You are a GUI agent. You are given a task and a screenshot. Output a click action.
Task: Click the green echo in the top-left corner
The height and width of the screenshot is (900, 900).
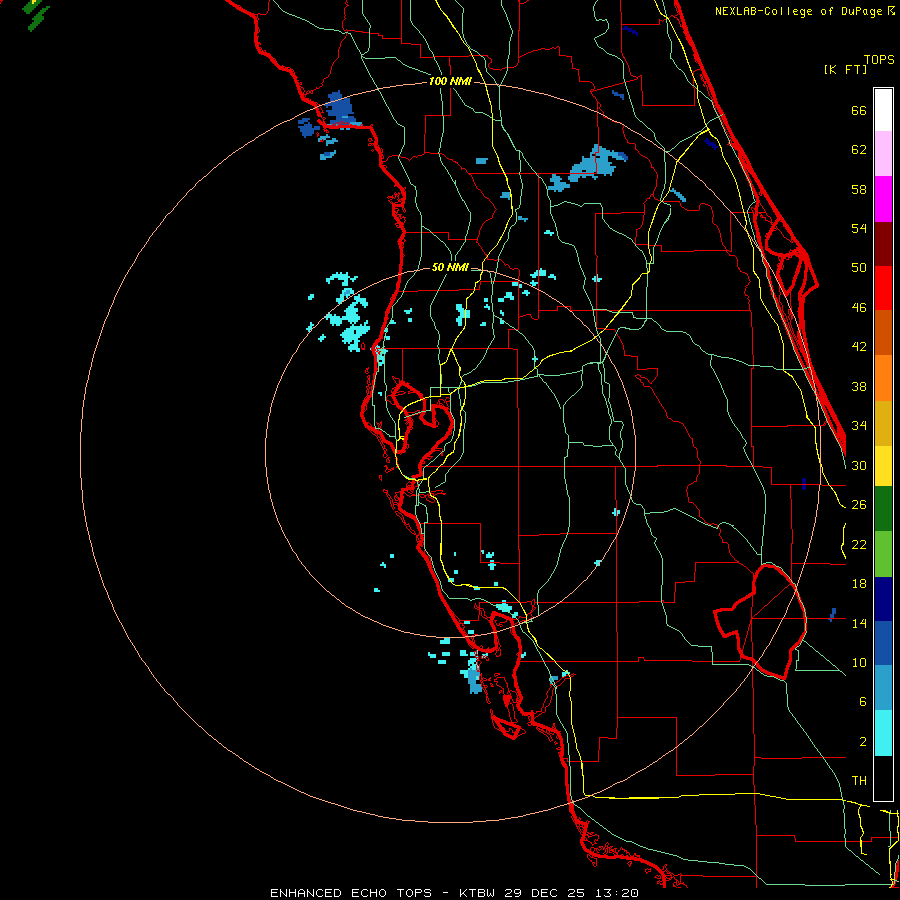[38, 15]
